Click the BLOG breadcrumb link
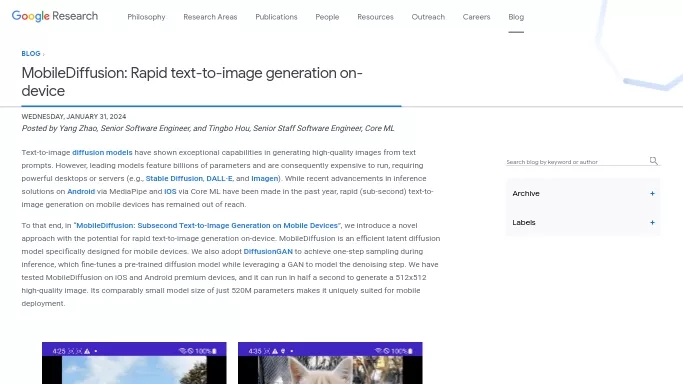The width and height of the screenshot is (683, 384). point(31,54)
